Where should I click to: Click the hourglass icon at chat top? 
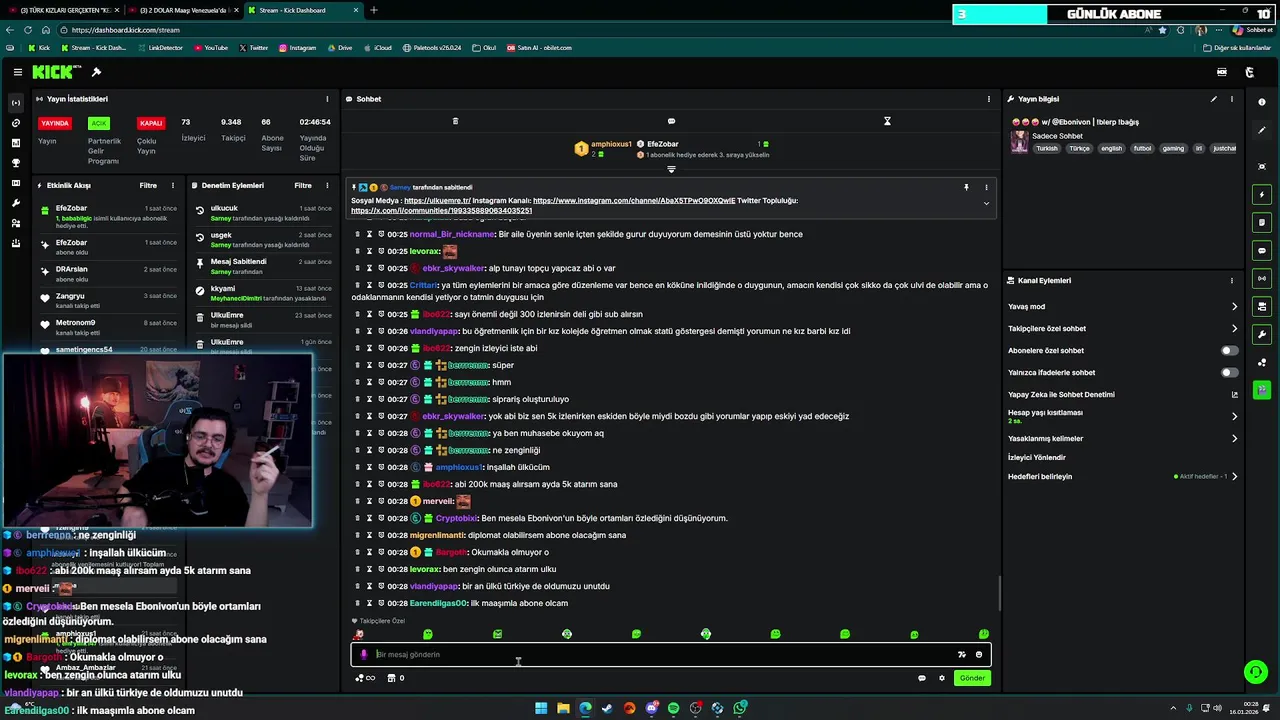887,121
